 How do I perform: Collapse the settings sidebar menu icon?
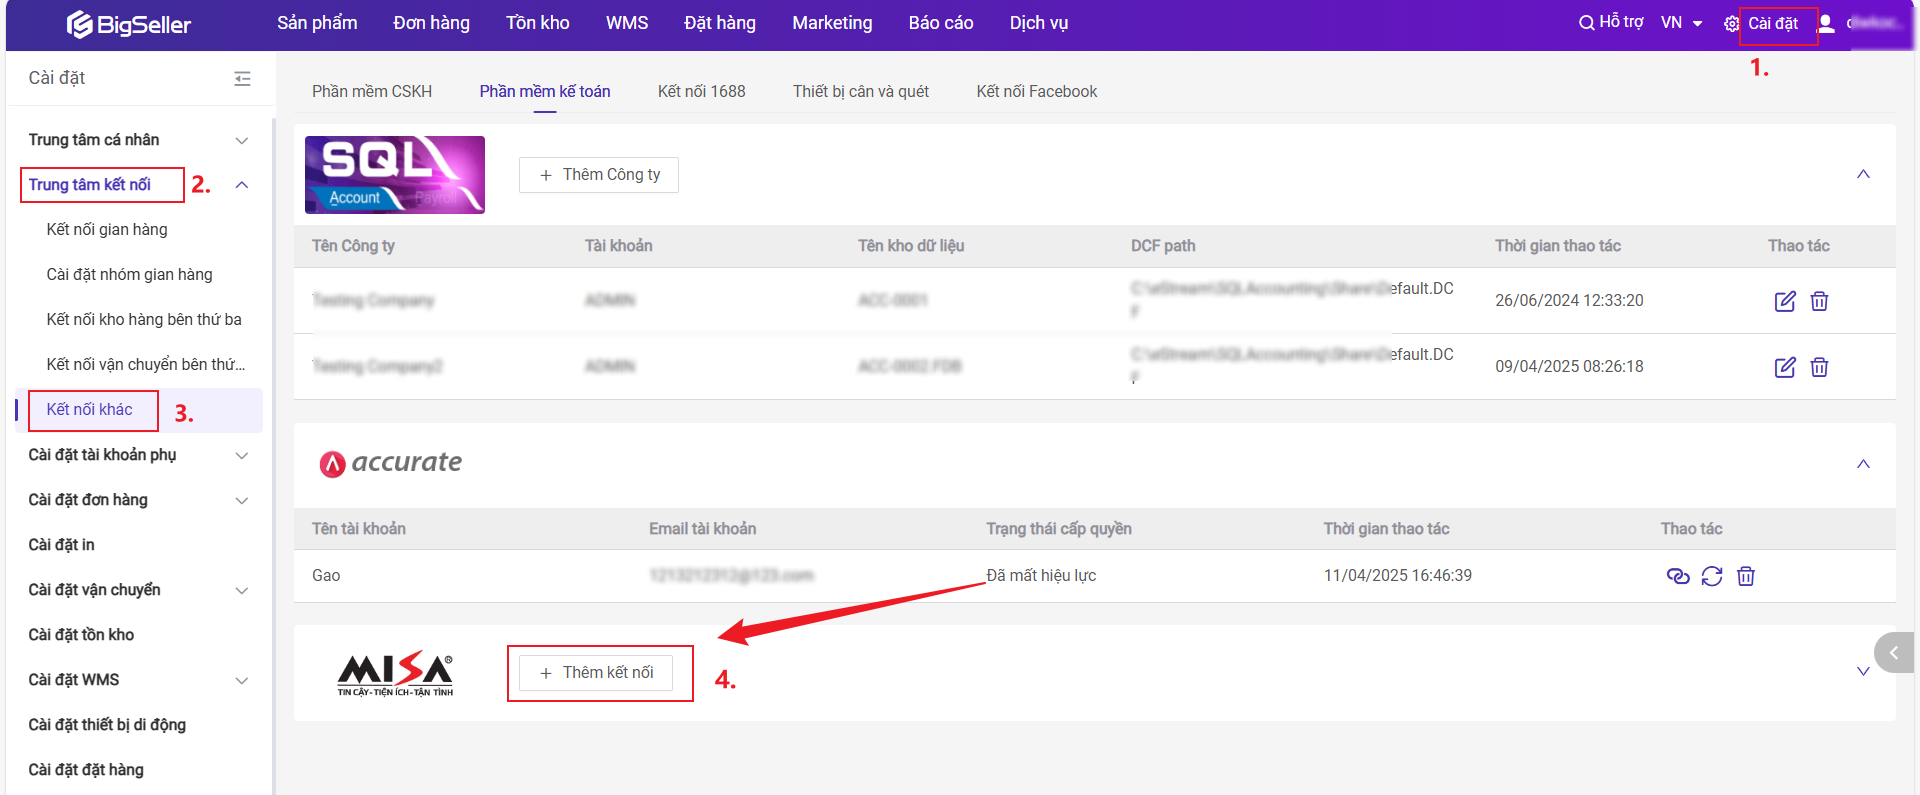[x=242, y=78]
